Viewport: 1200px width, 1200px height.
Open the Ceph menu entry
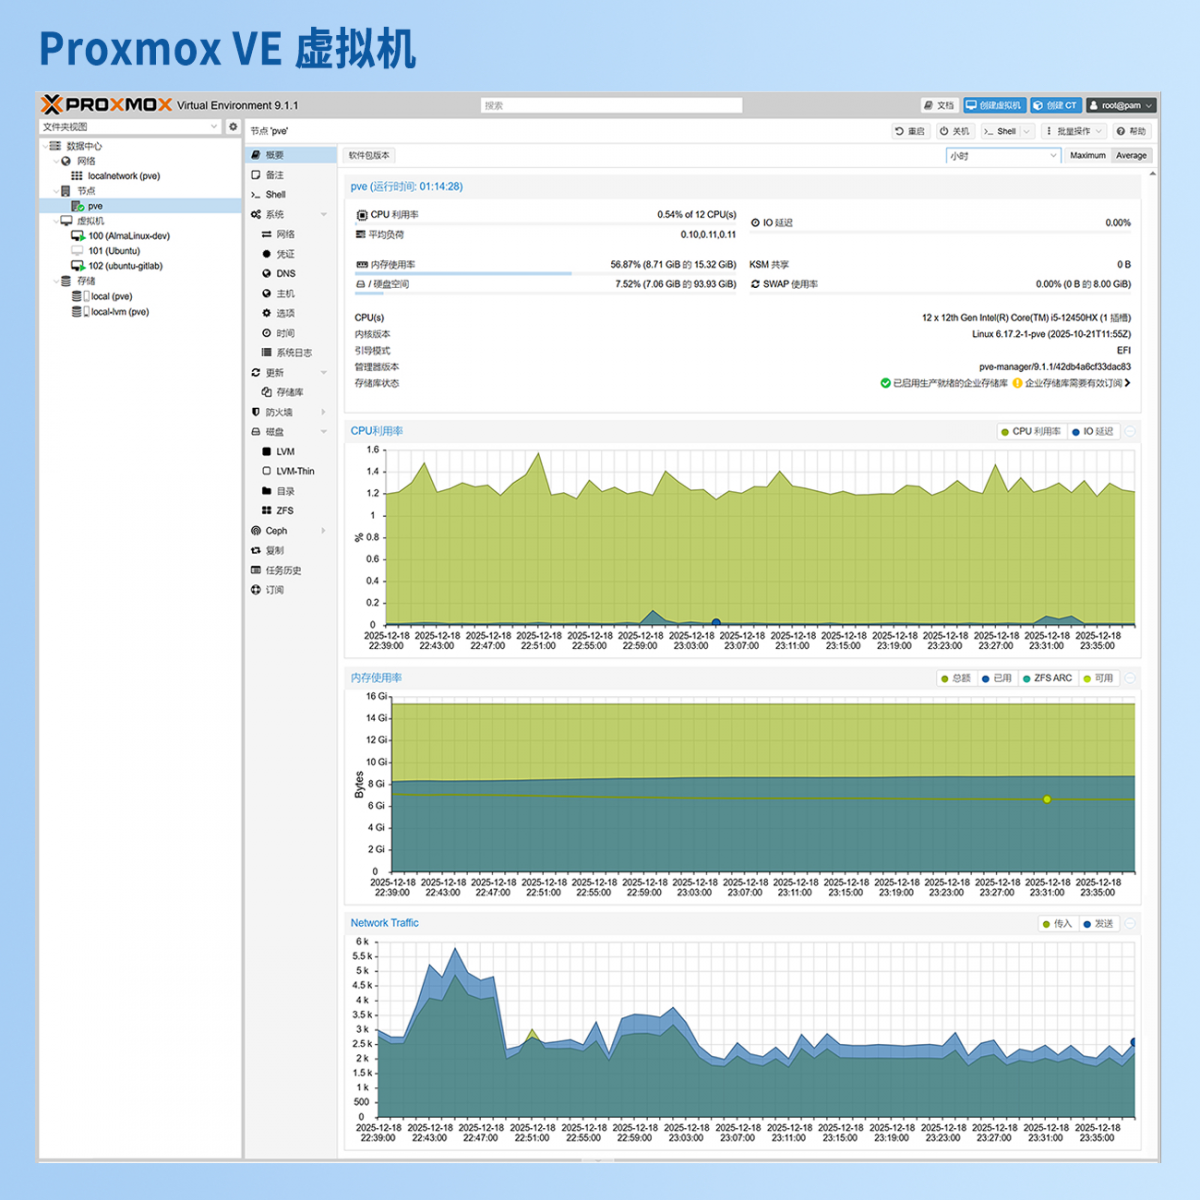point(276,531)
